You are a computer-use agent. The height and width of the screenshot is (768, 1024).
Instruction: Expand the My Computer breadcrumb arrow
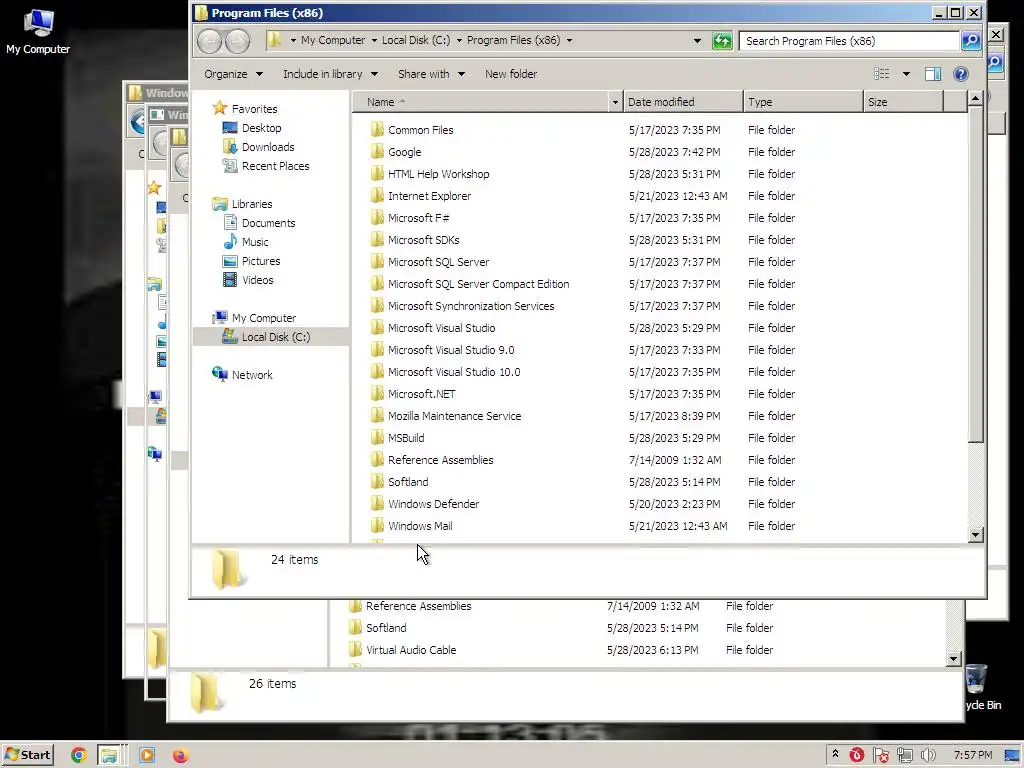click(x=374, y=40)
